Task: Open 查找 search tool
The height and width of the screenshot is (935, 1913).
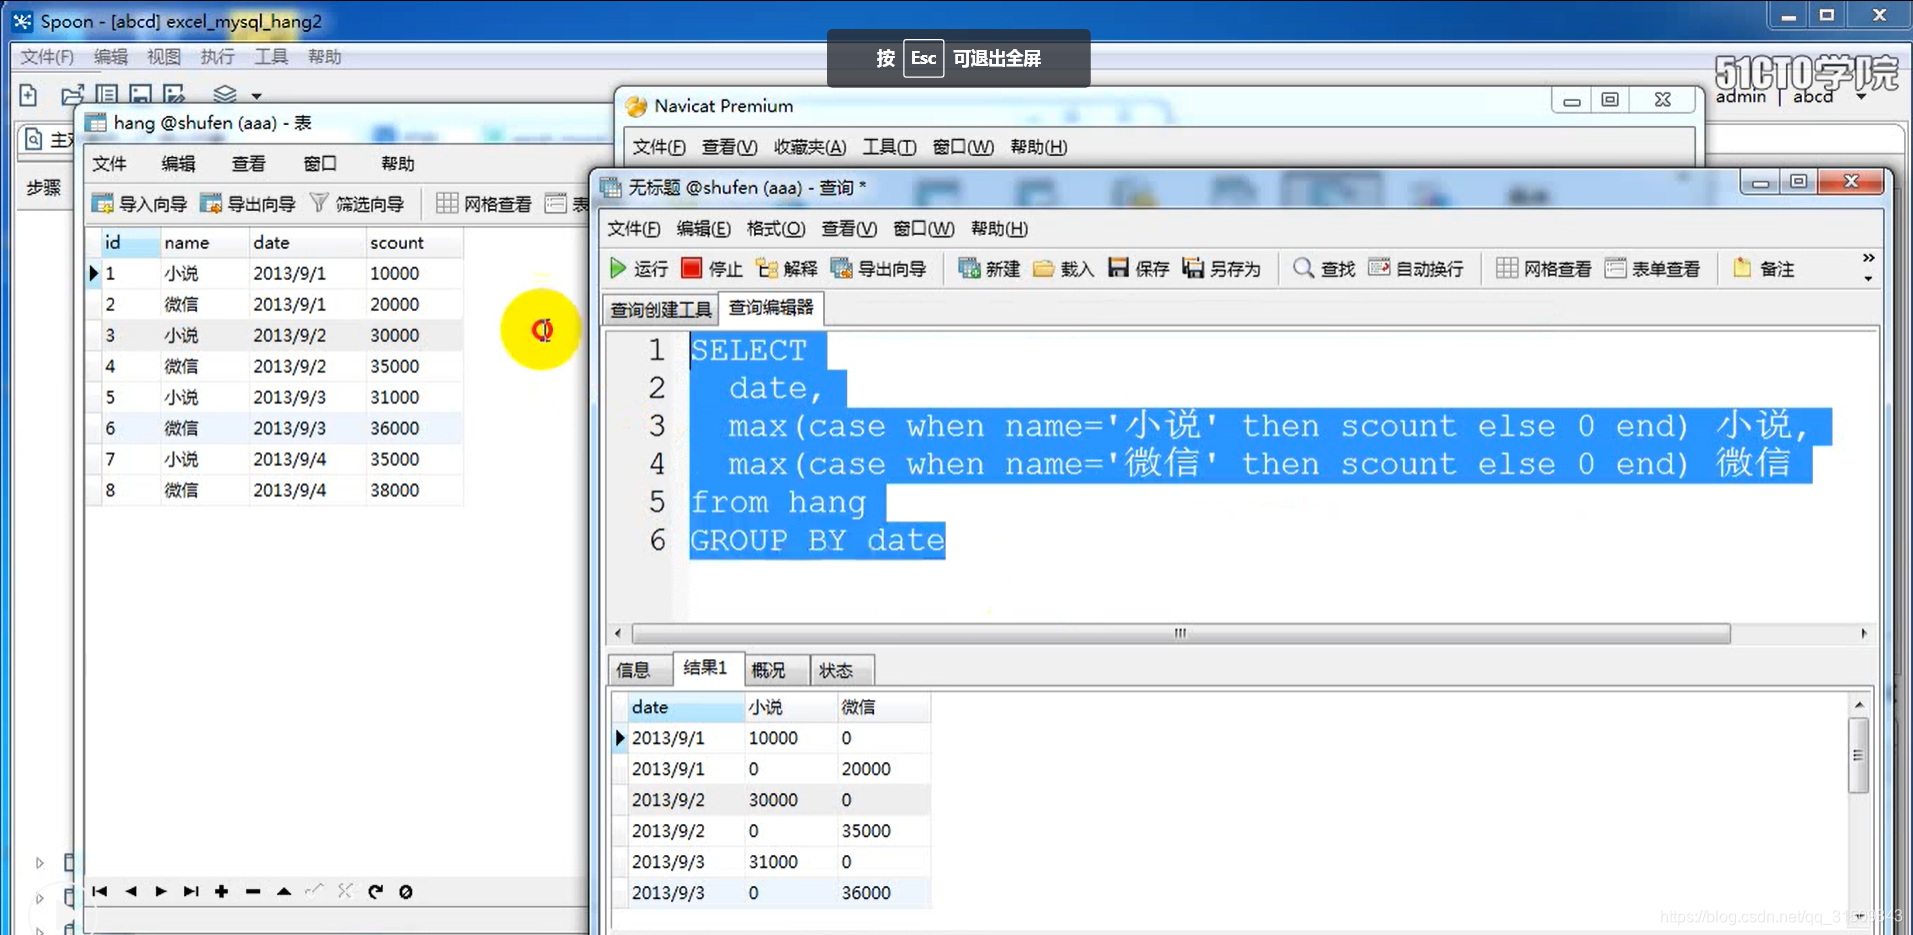Action: (x=1323, y=268)
